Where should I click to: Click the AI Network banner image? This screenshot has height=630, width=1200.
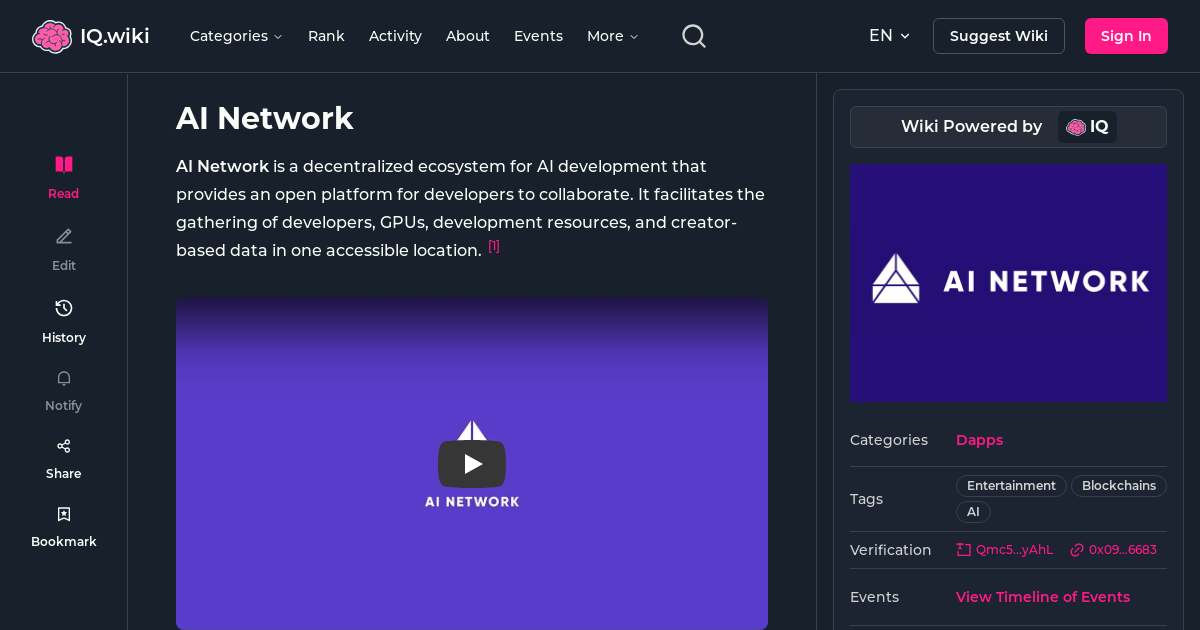1008,282
